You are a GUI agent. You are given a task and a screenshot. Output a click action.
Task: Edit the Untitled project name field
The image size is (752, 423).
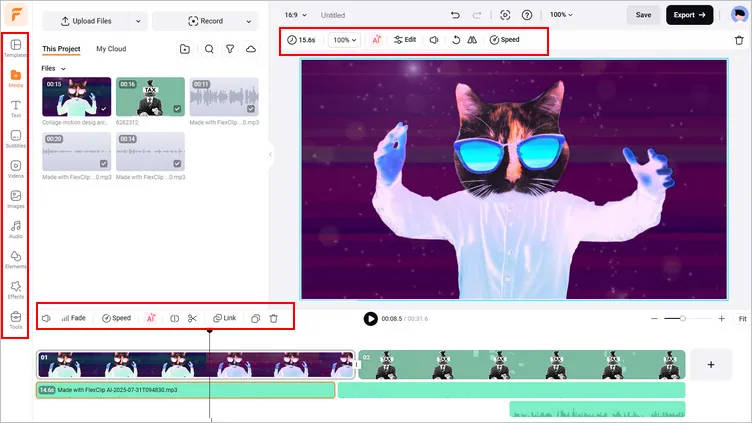[333, 15]
